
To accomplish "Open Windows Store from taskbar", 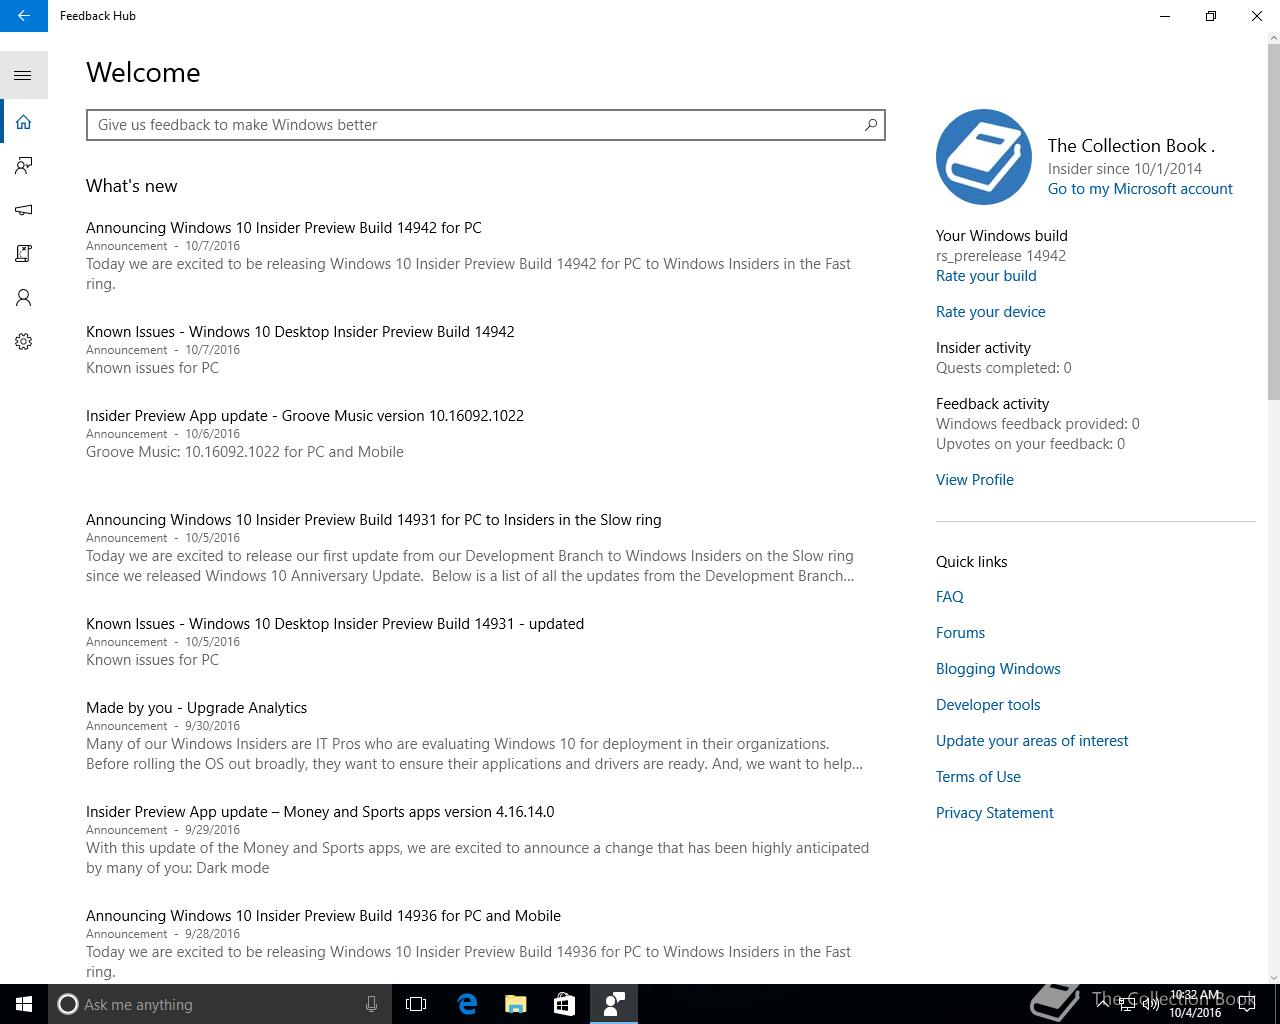I will click(x=564, y=1004).
